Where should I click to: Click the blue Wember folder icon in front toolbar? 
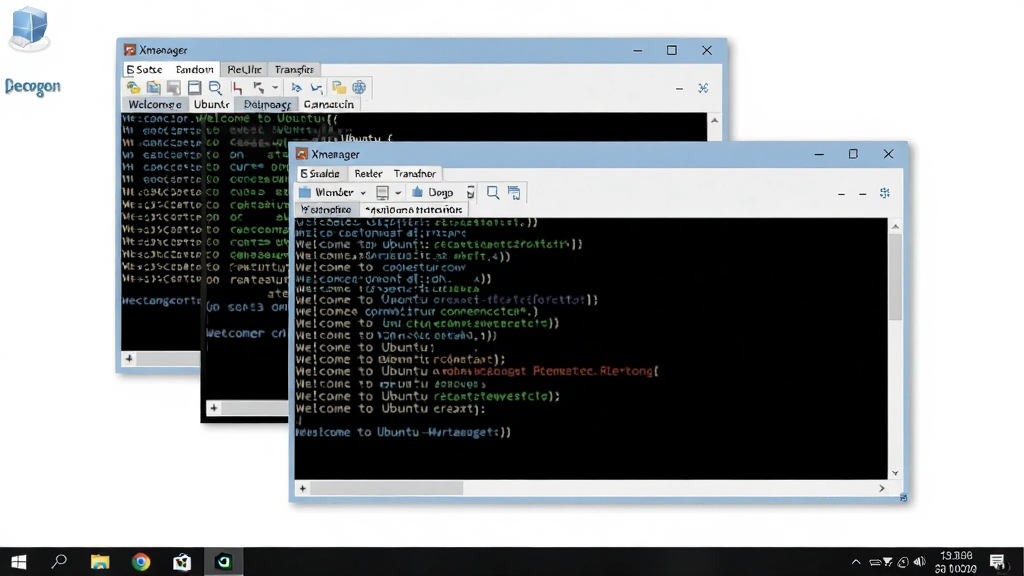(x=305, y=193)
